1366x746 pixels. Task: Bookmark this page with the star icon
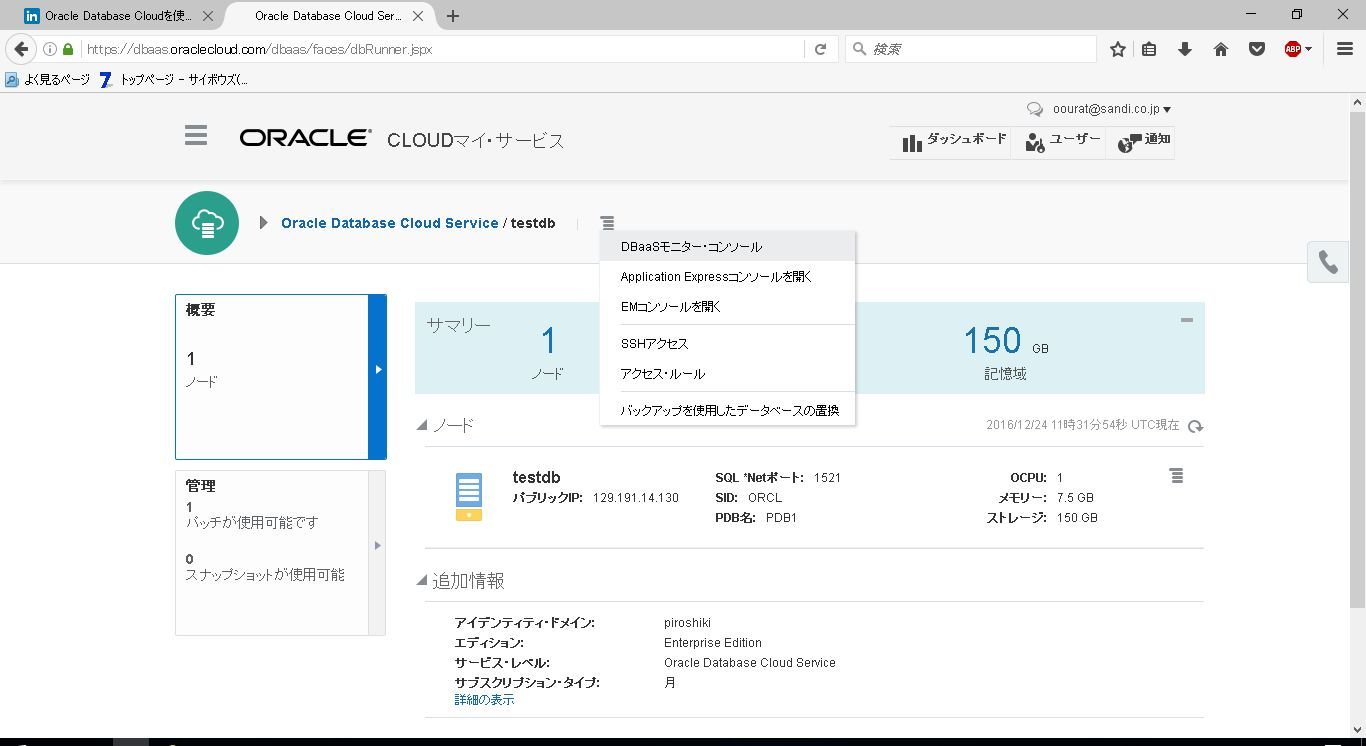click(1118, 49)
